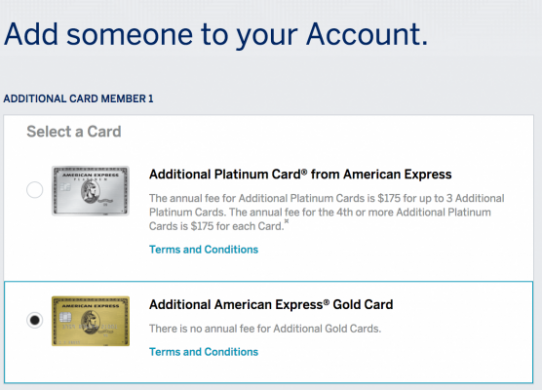This screenshot has height=390, width=542.
Task: Click the 'Additional Card Member 1' label
Action: [x=78, y=99]
